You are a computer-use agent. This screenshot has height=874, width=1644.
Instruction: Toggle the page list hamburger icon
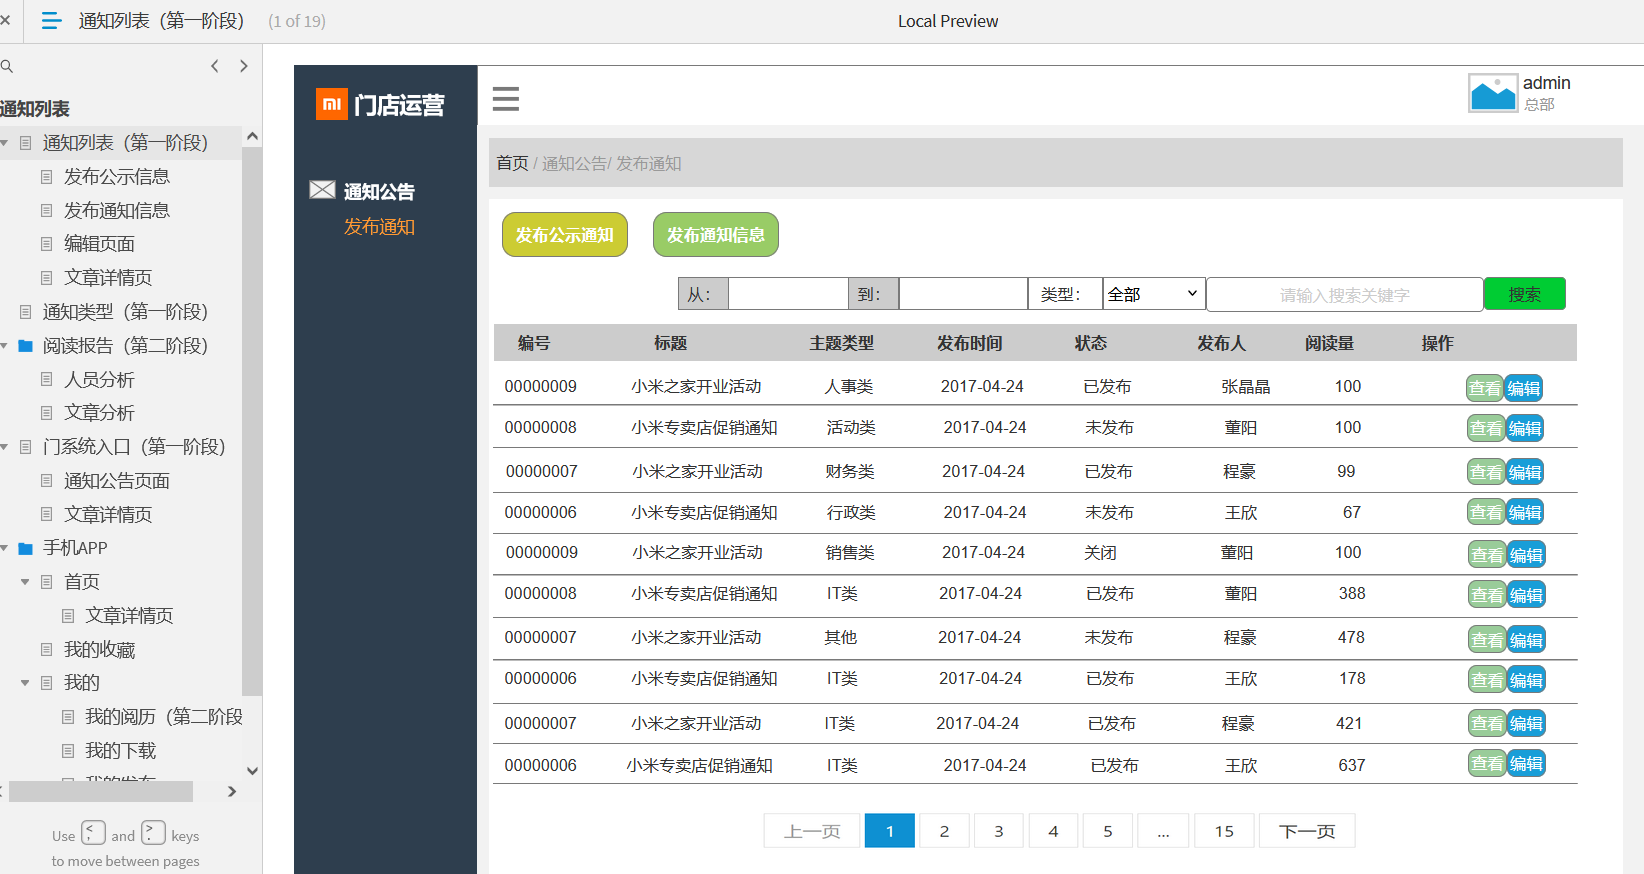click(51, 20)
